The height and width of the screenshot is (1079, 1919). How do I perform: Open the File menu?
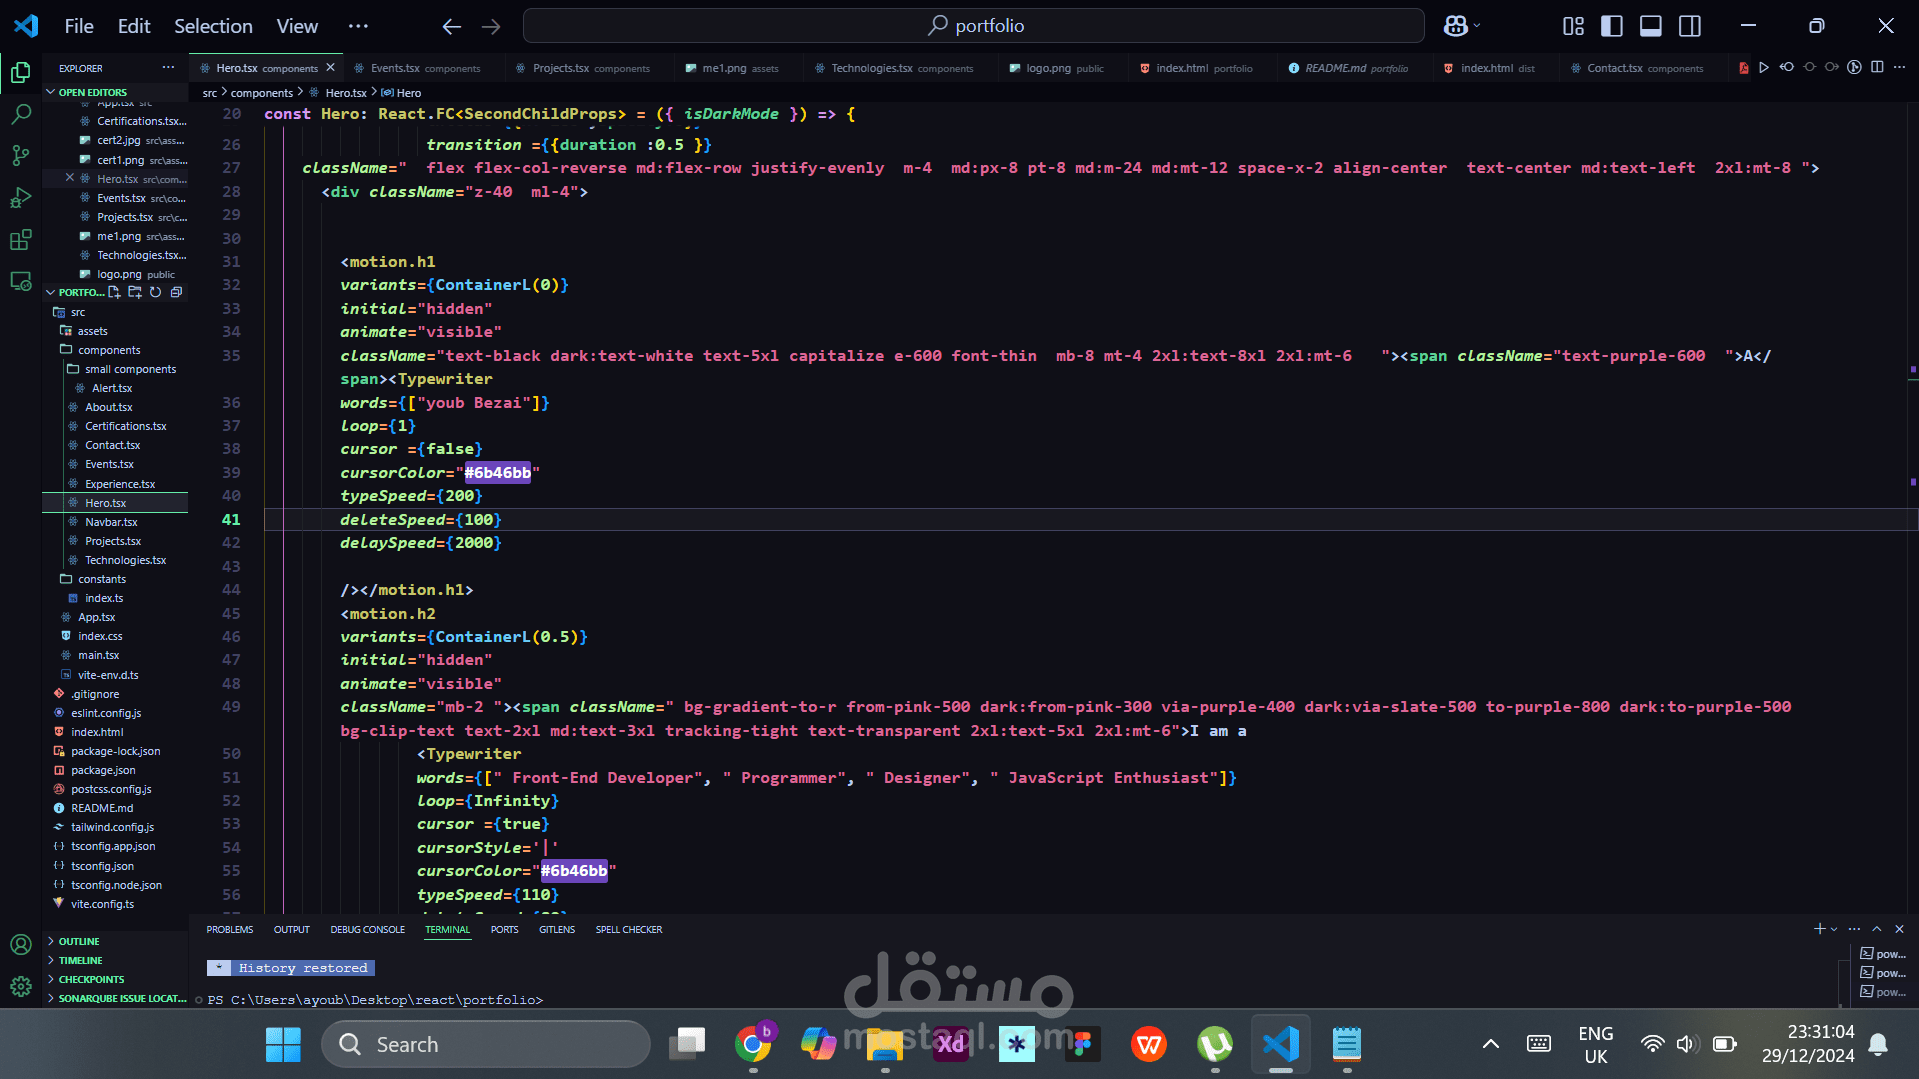[x=79, y=26]
